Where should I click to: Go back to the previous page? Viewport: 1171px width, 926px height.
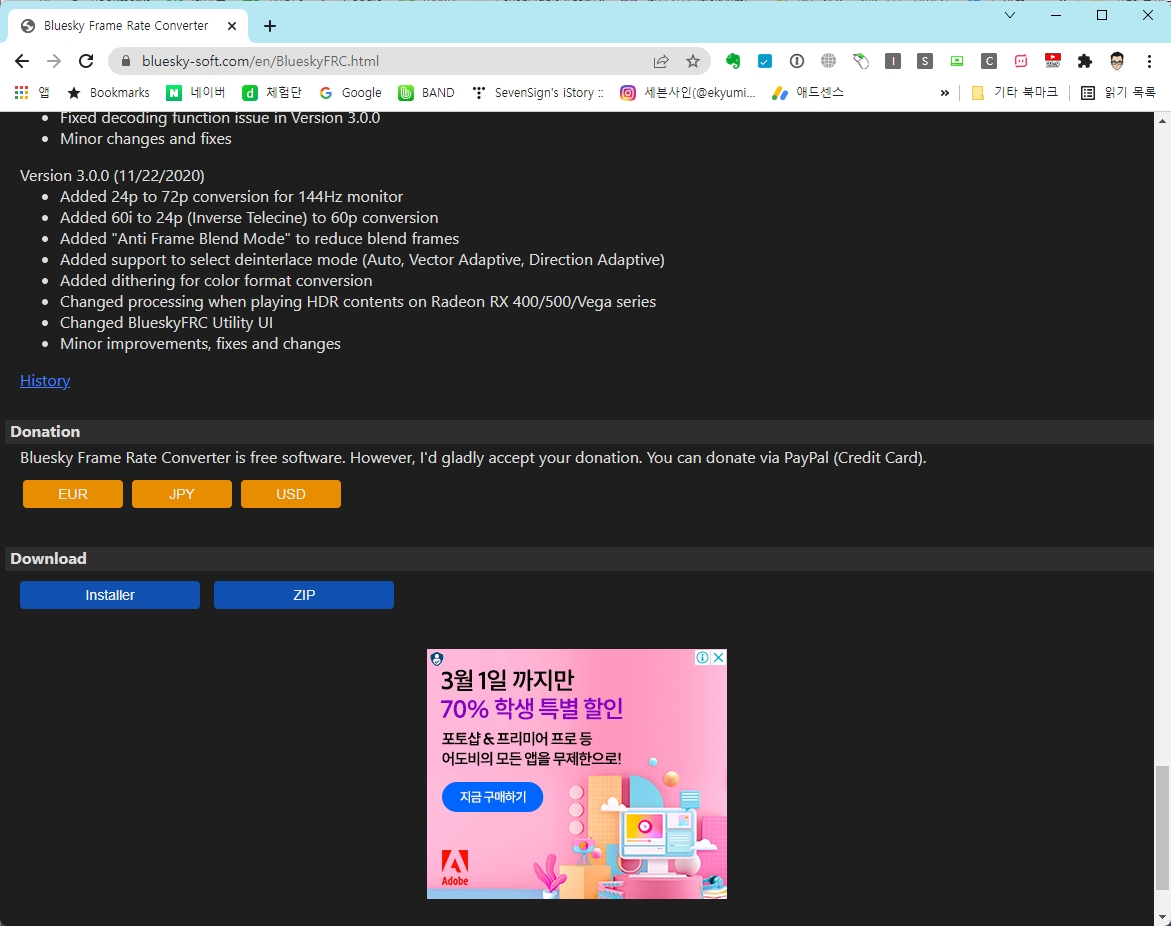[22, 61]
